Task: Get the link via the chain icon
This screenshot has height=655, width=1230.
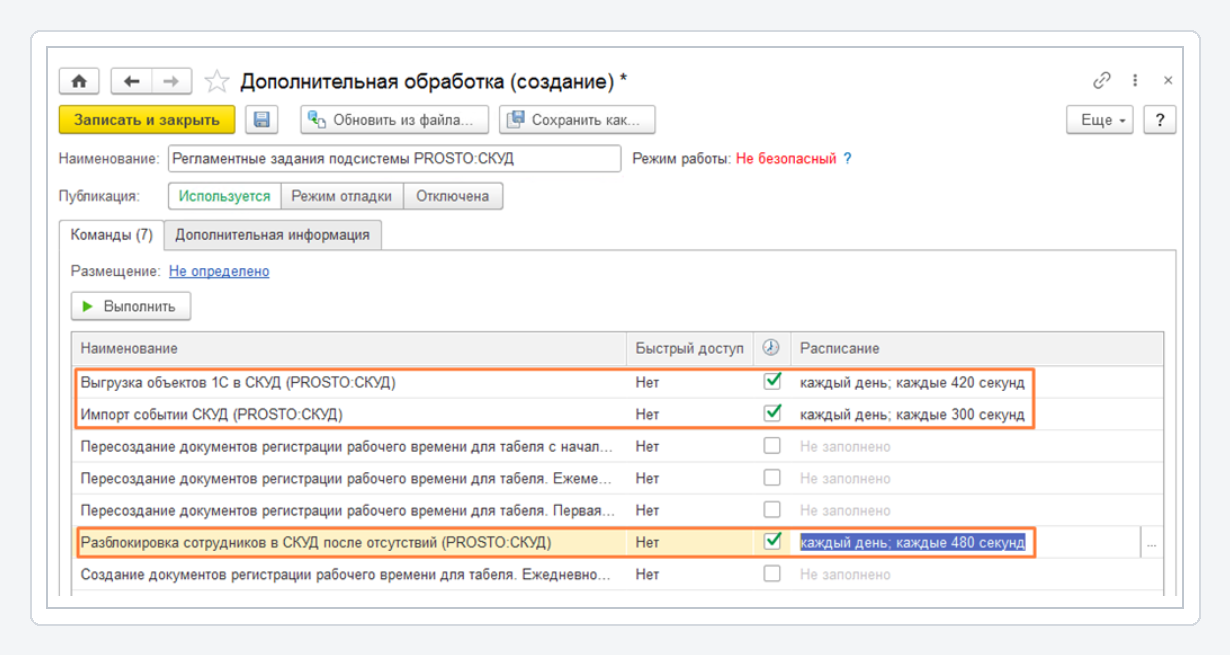Action: (1102, 80)
